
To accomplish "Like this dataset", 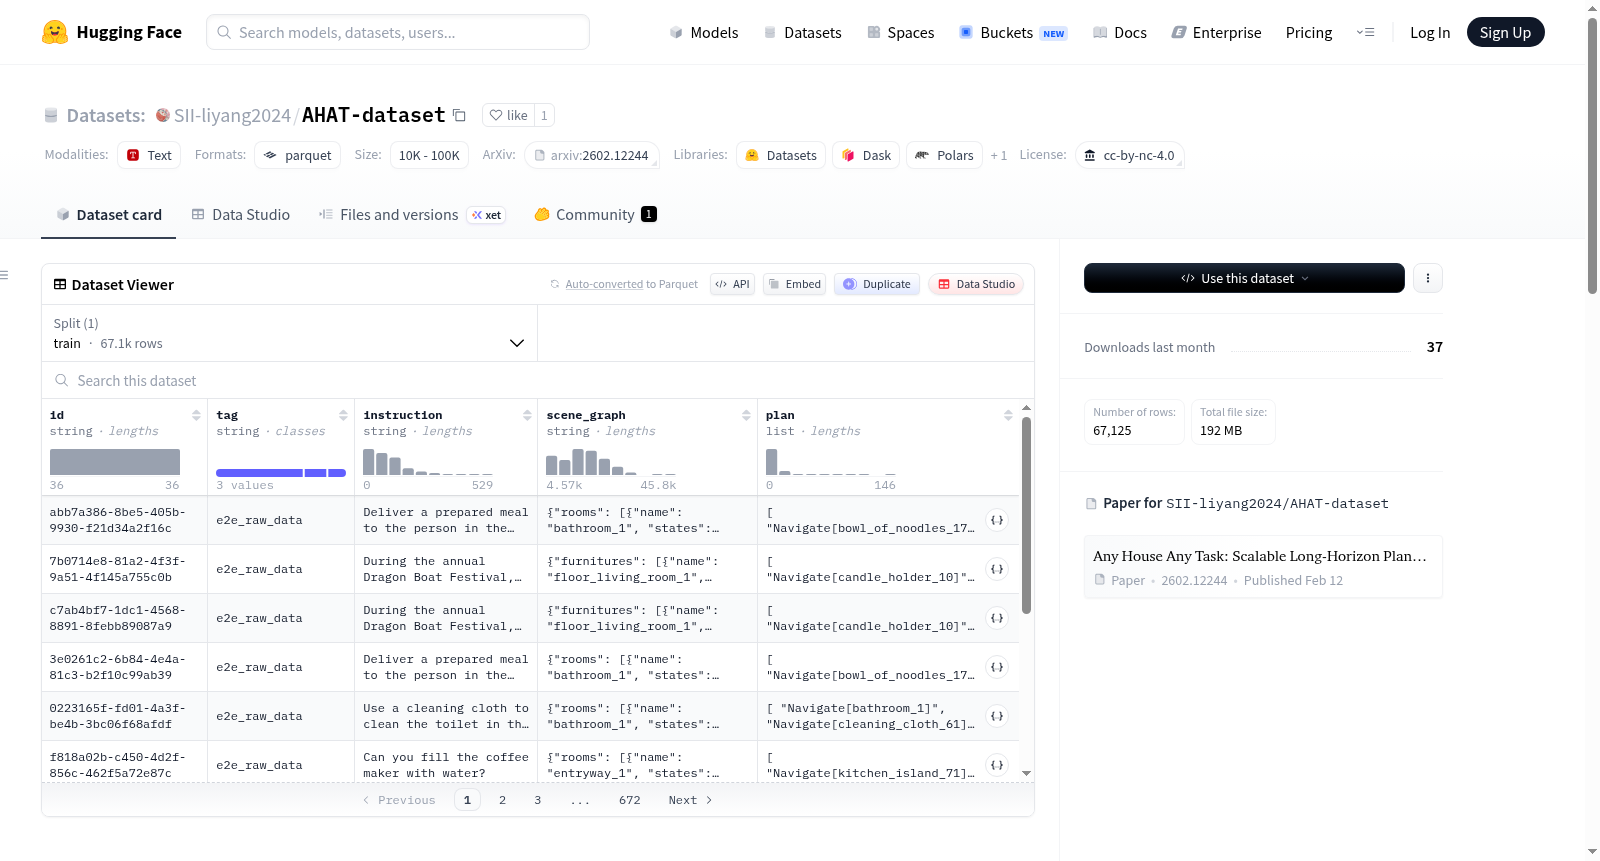I will click(508, 115).
